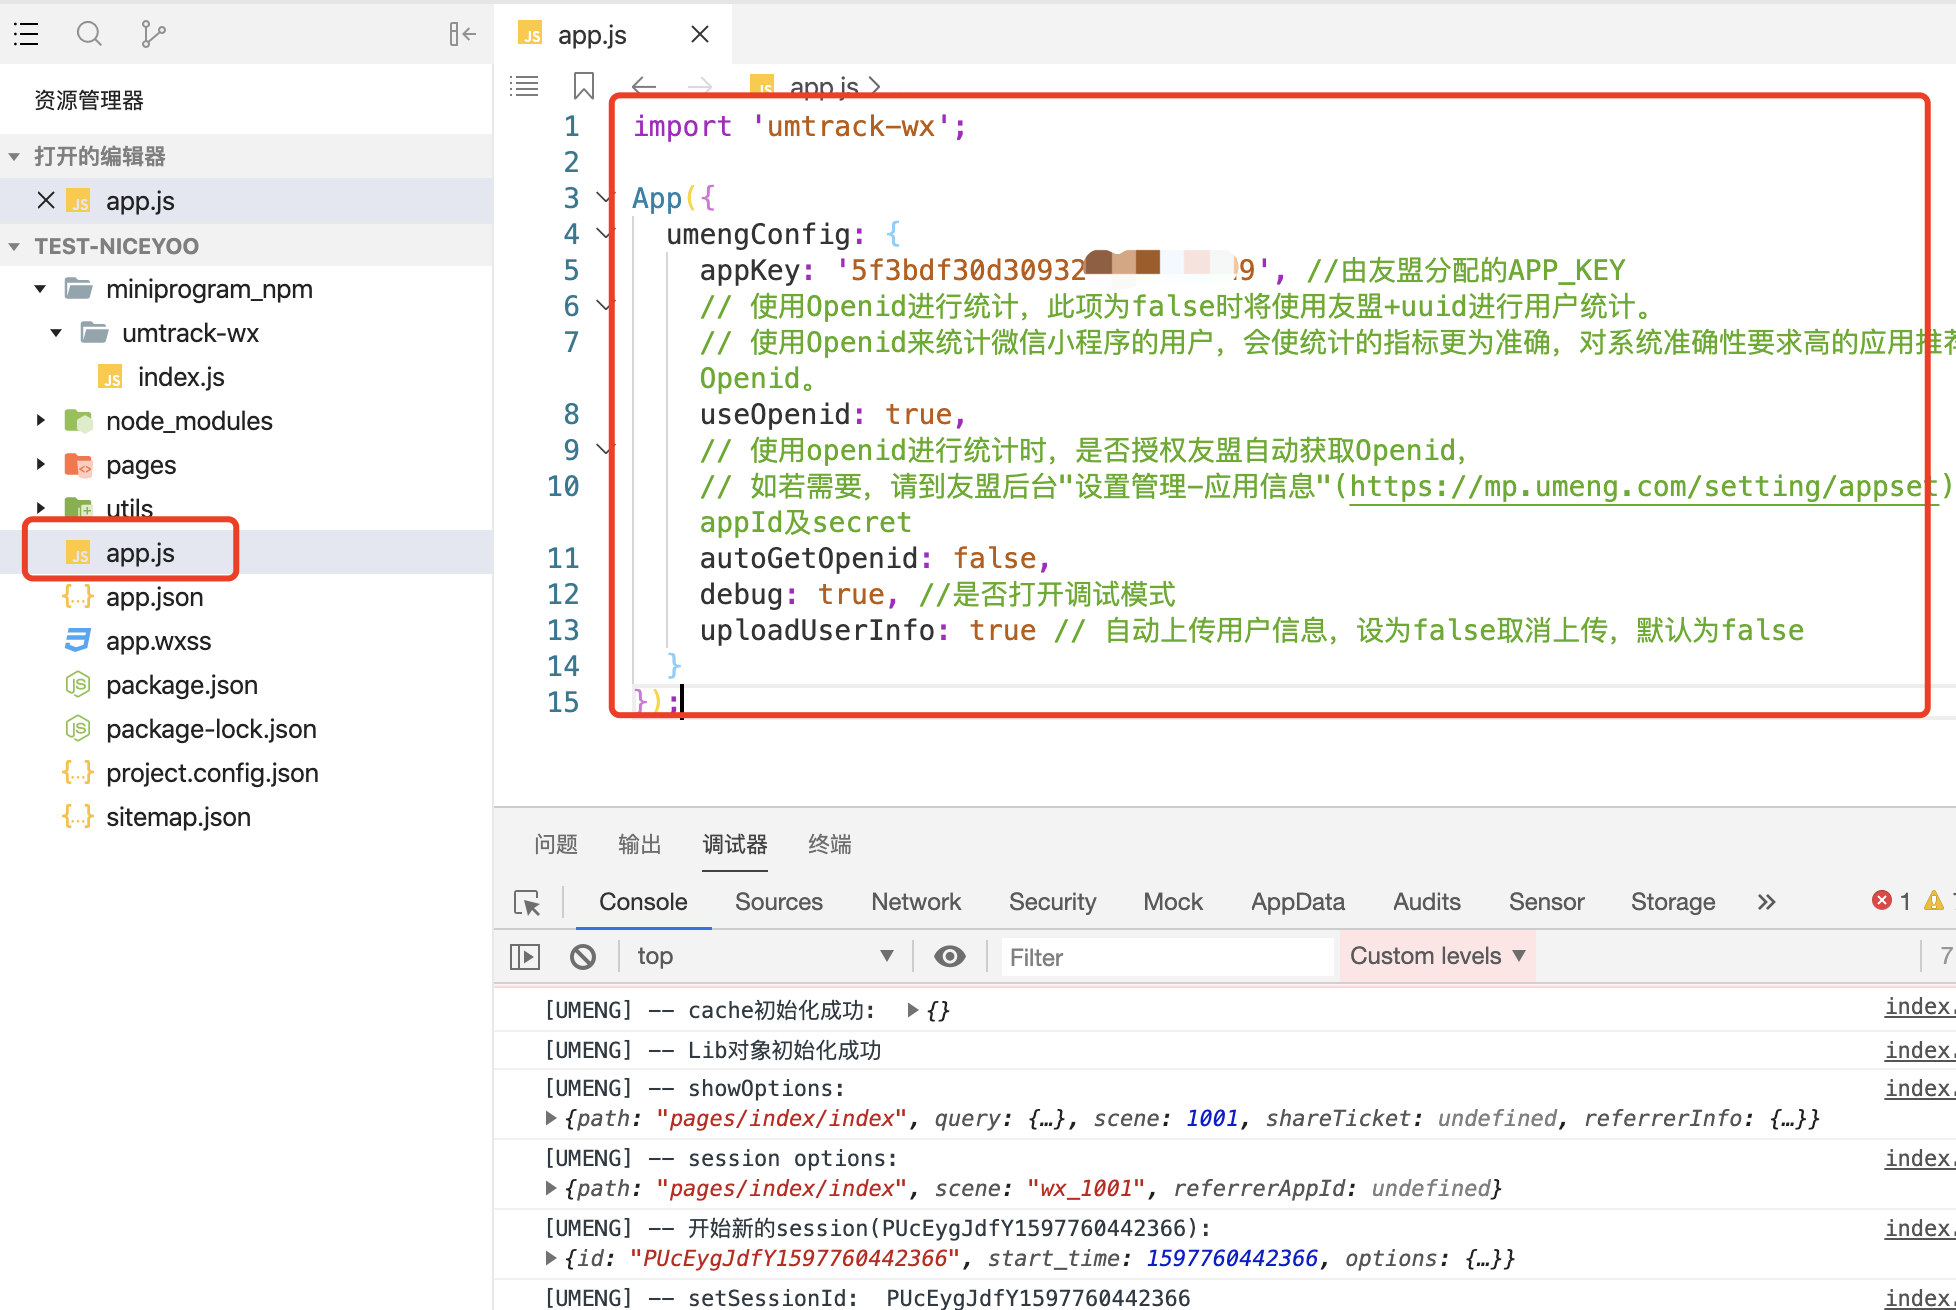Collapse the sidebar panel icon
Screen dimensions: 1956x1310
pos(462,34)
